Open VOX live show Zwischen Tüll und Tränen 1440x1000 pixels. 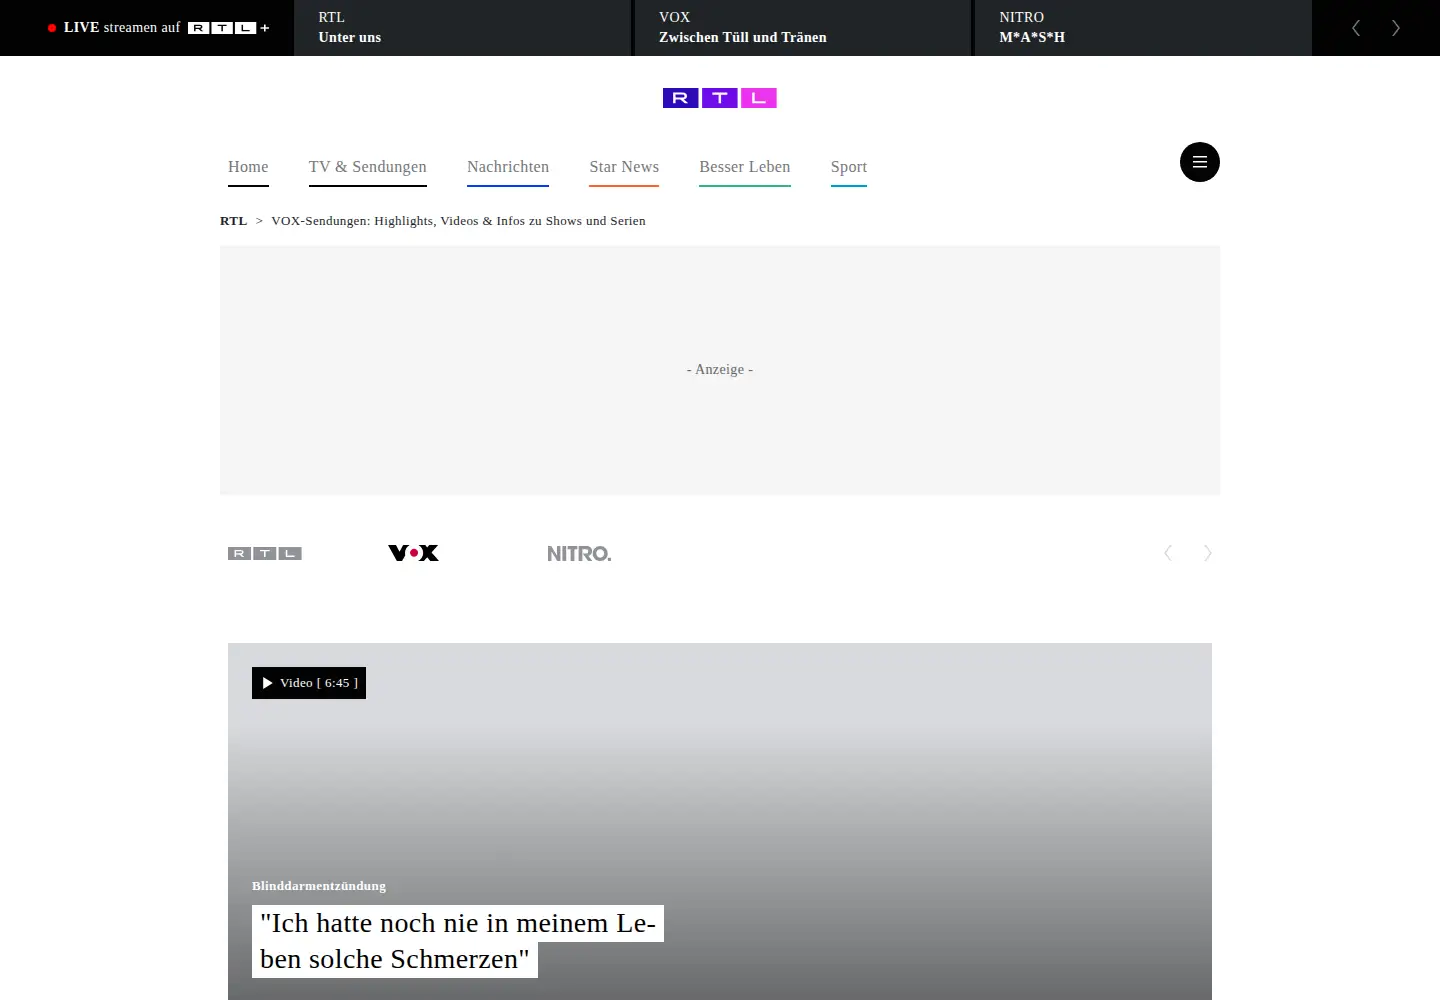(x=803, y=28)
